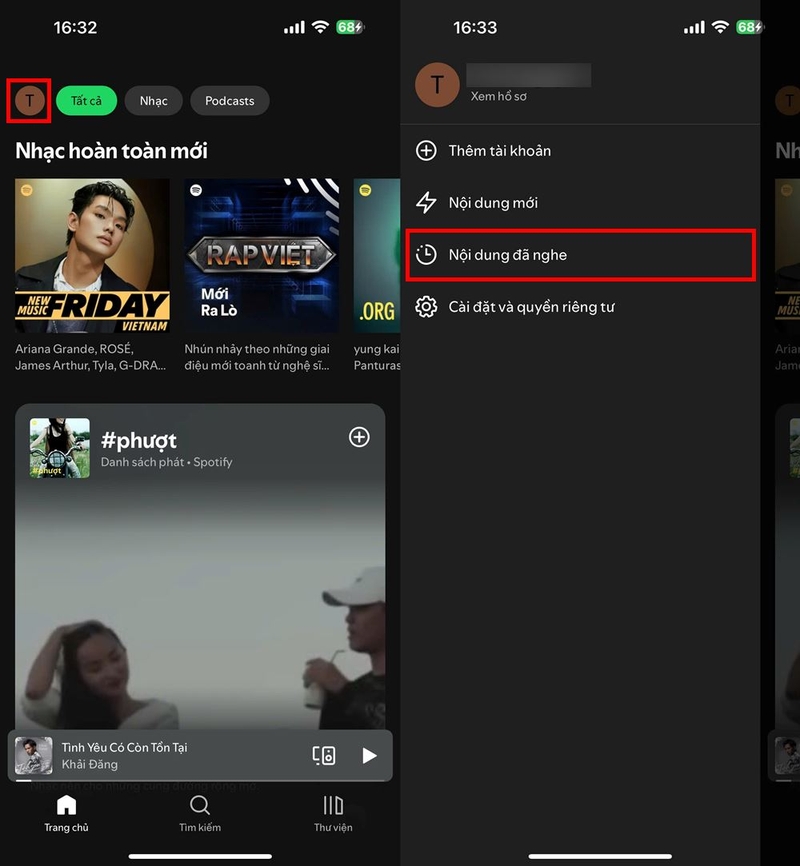Open now playing album art thumbnail
800x866 pixels.
point(34,755)
